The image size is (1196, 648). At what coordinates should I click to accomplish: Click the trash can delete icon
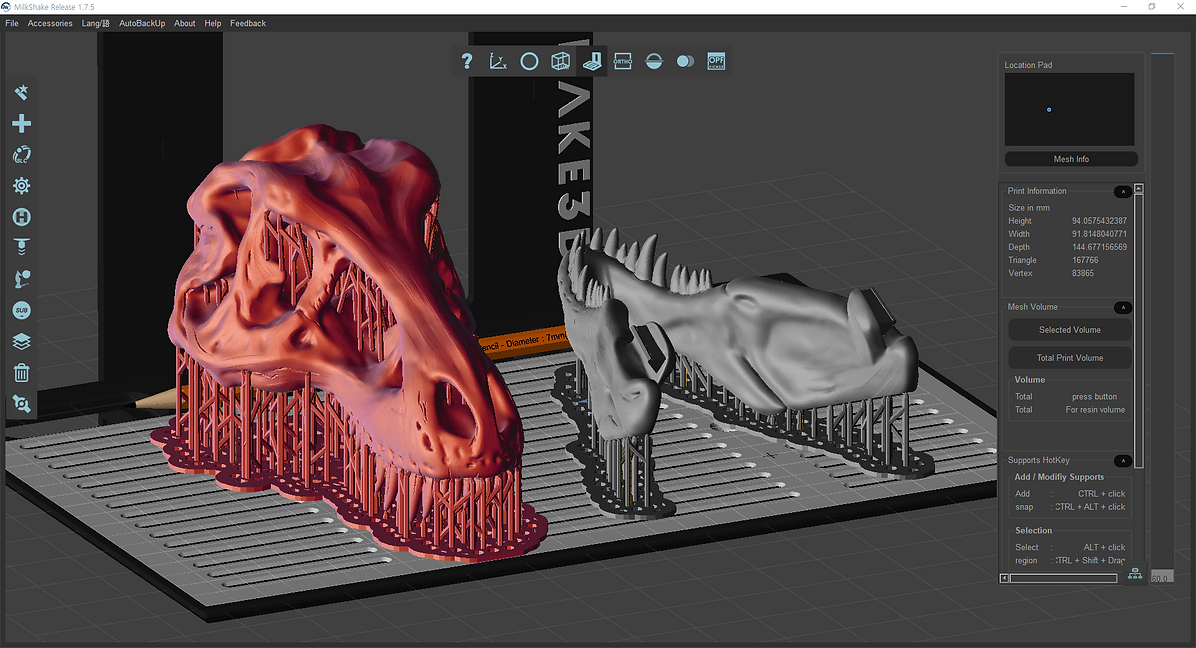tap(21, 373)
